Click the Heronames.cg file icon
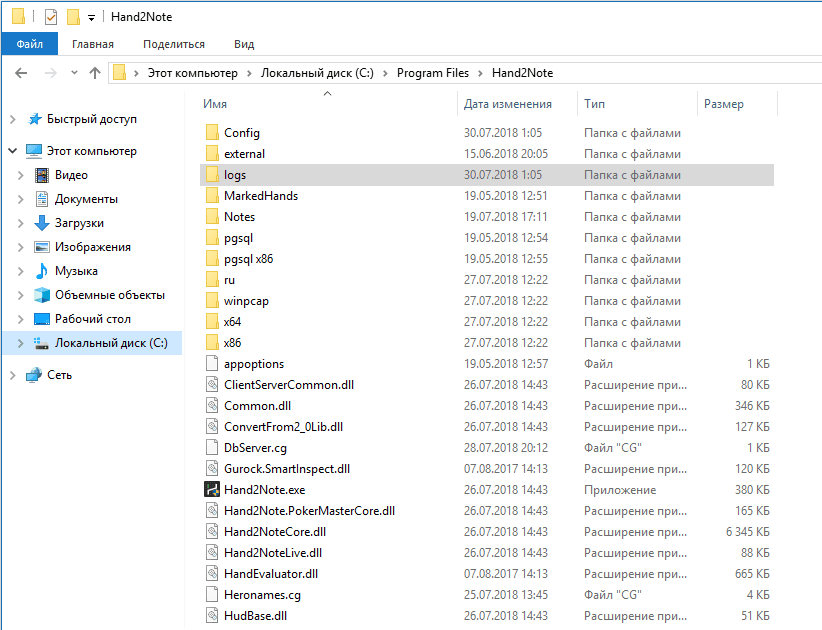The width and height of the screenshot is (822, 630). (212, 594)
